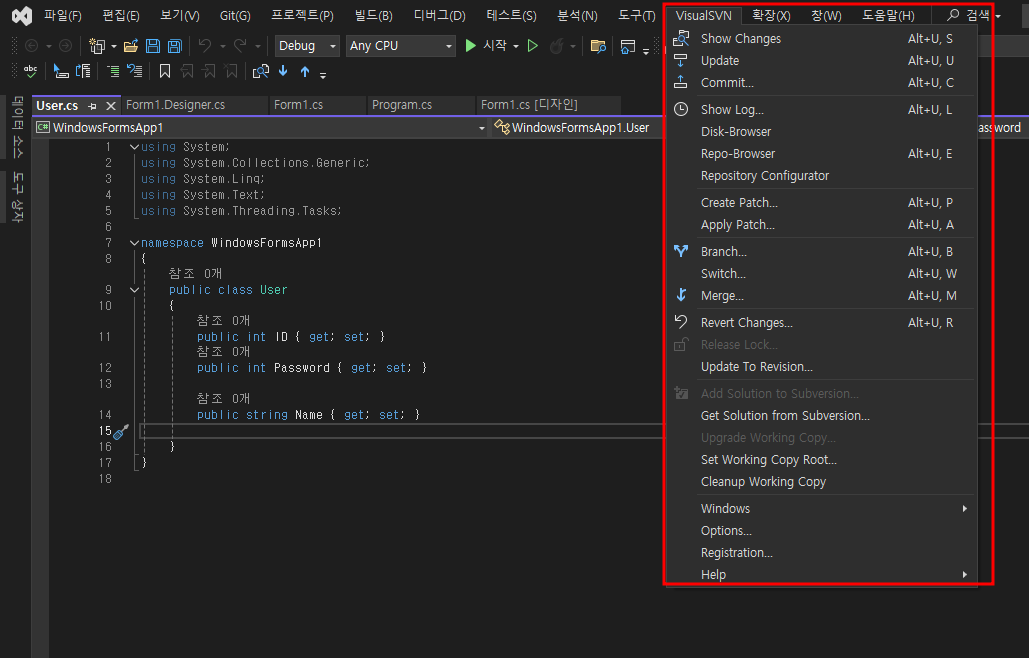
Task: Open the Any CPU platform dropdown
Action: (x=400, y=46)
